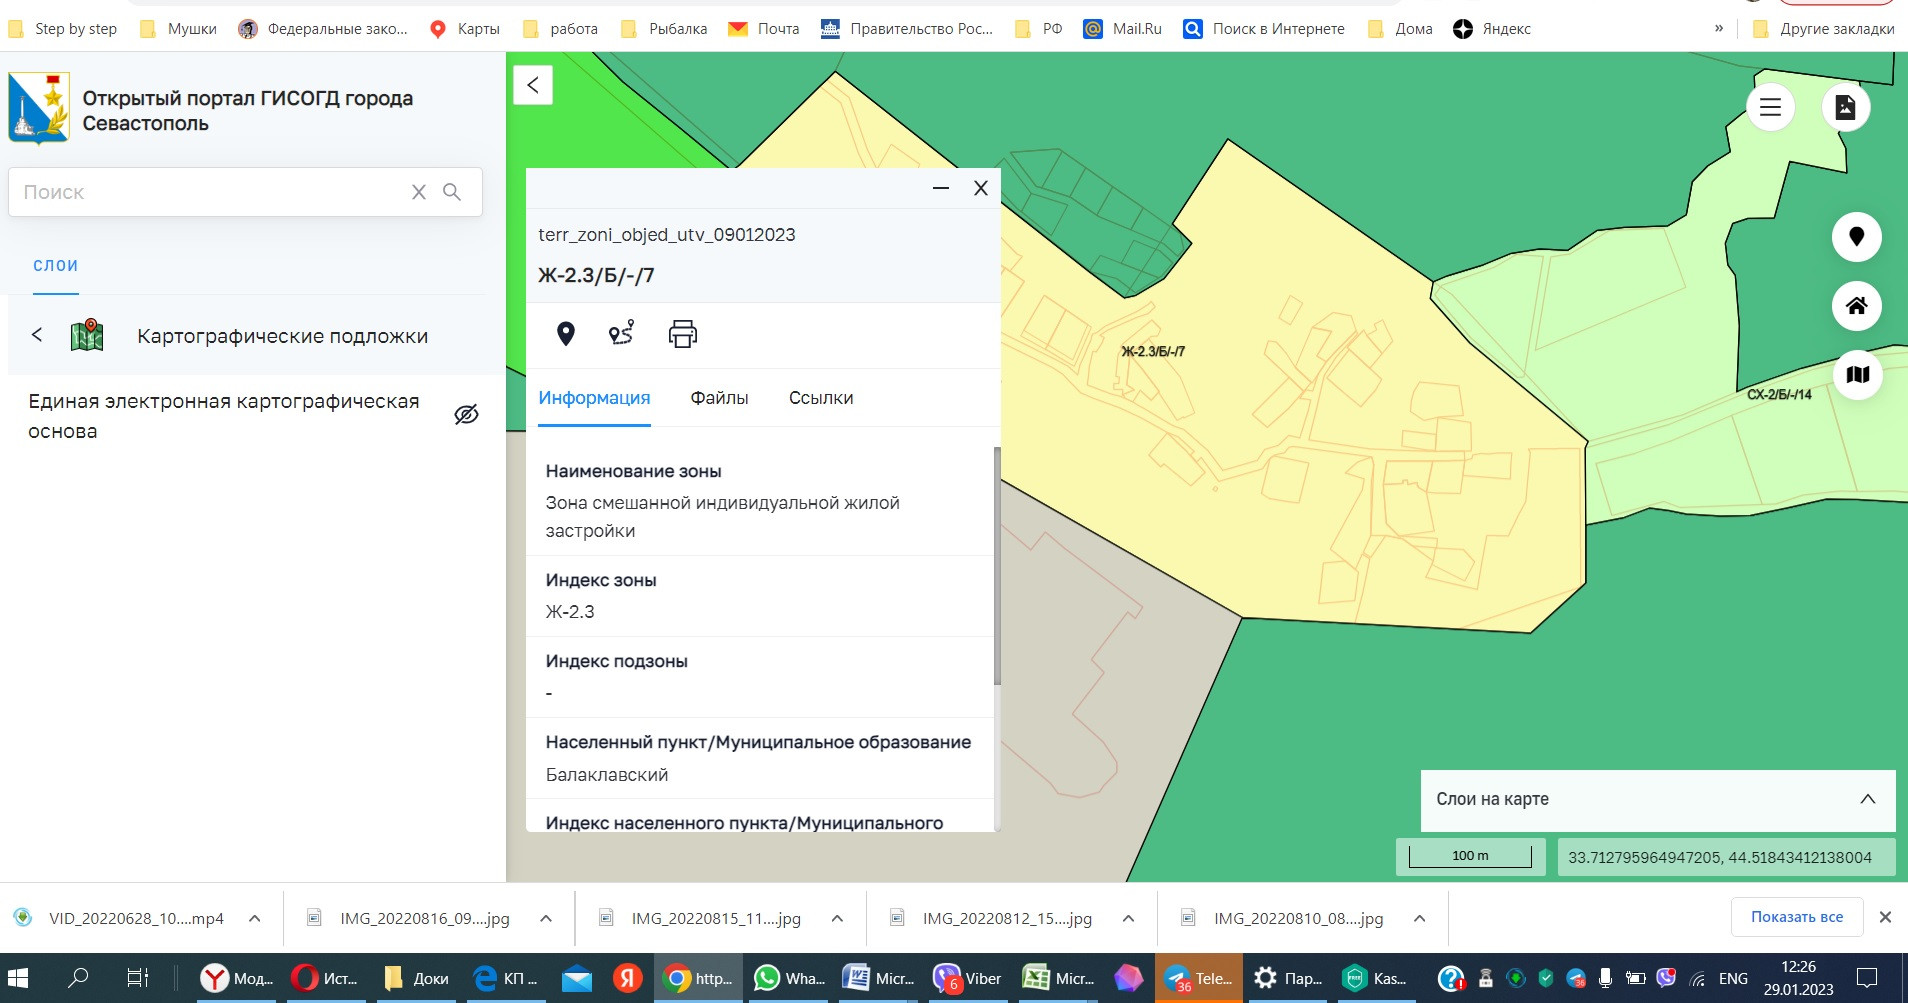1908x1003 pixels.
Task: Open the Карты bookmark
Action: (x=464, y=29)
